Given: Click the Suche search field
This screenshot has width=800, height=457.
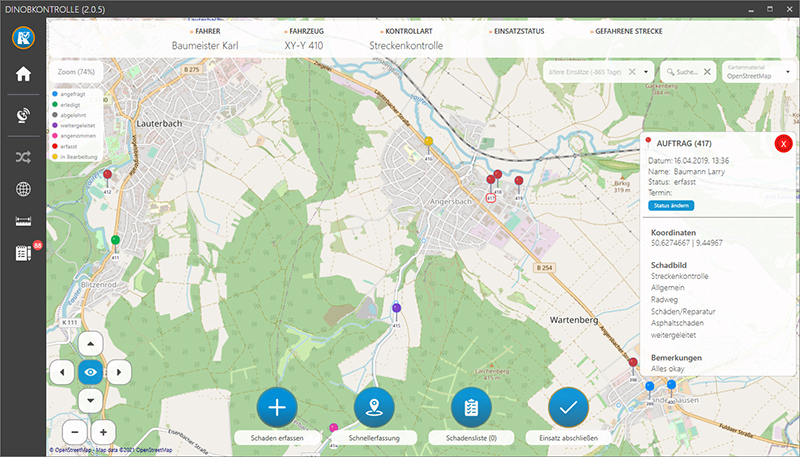Looking at the screenshot, I should 690,72.
